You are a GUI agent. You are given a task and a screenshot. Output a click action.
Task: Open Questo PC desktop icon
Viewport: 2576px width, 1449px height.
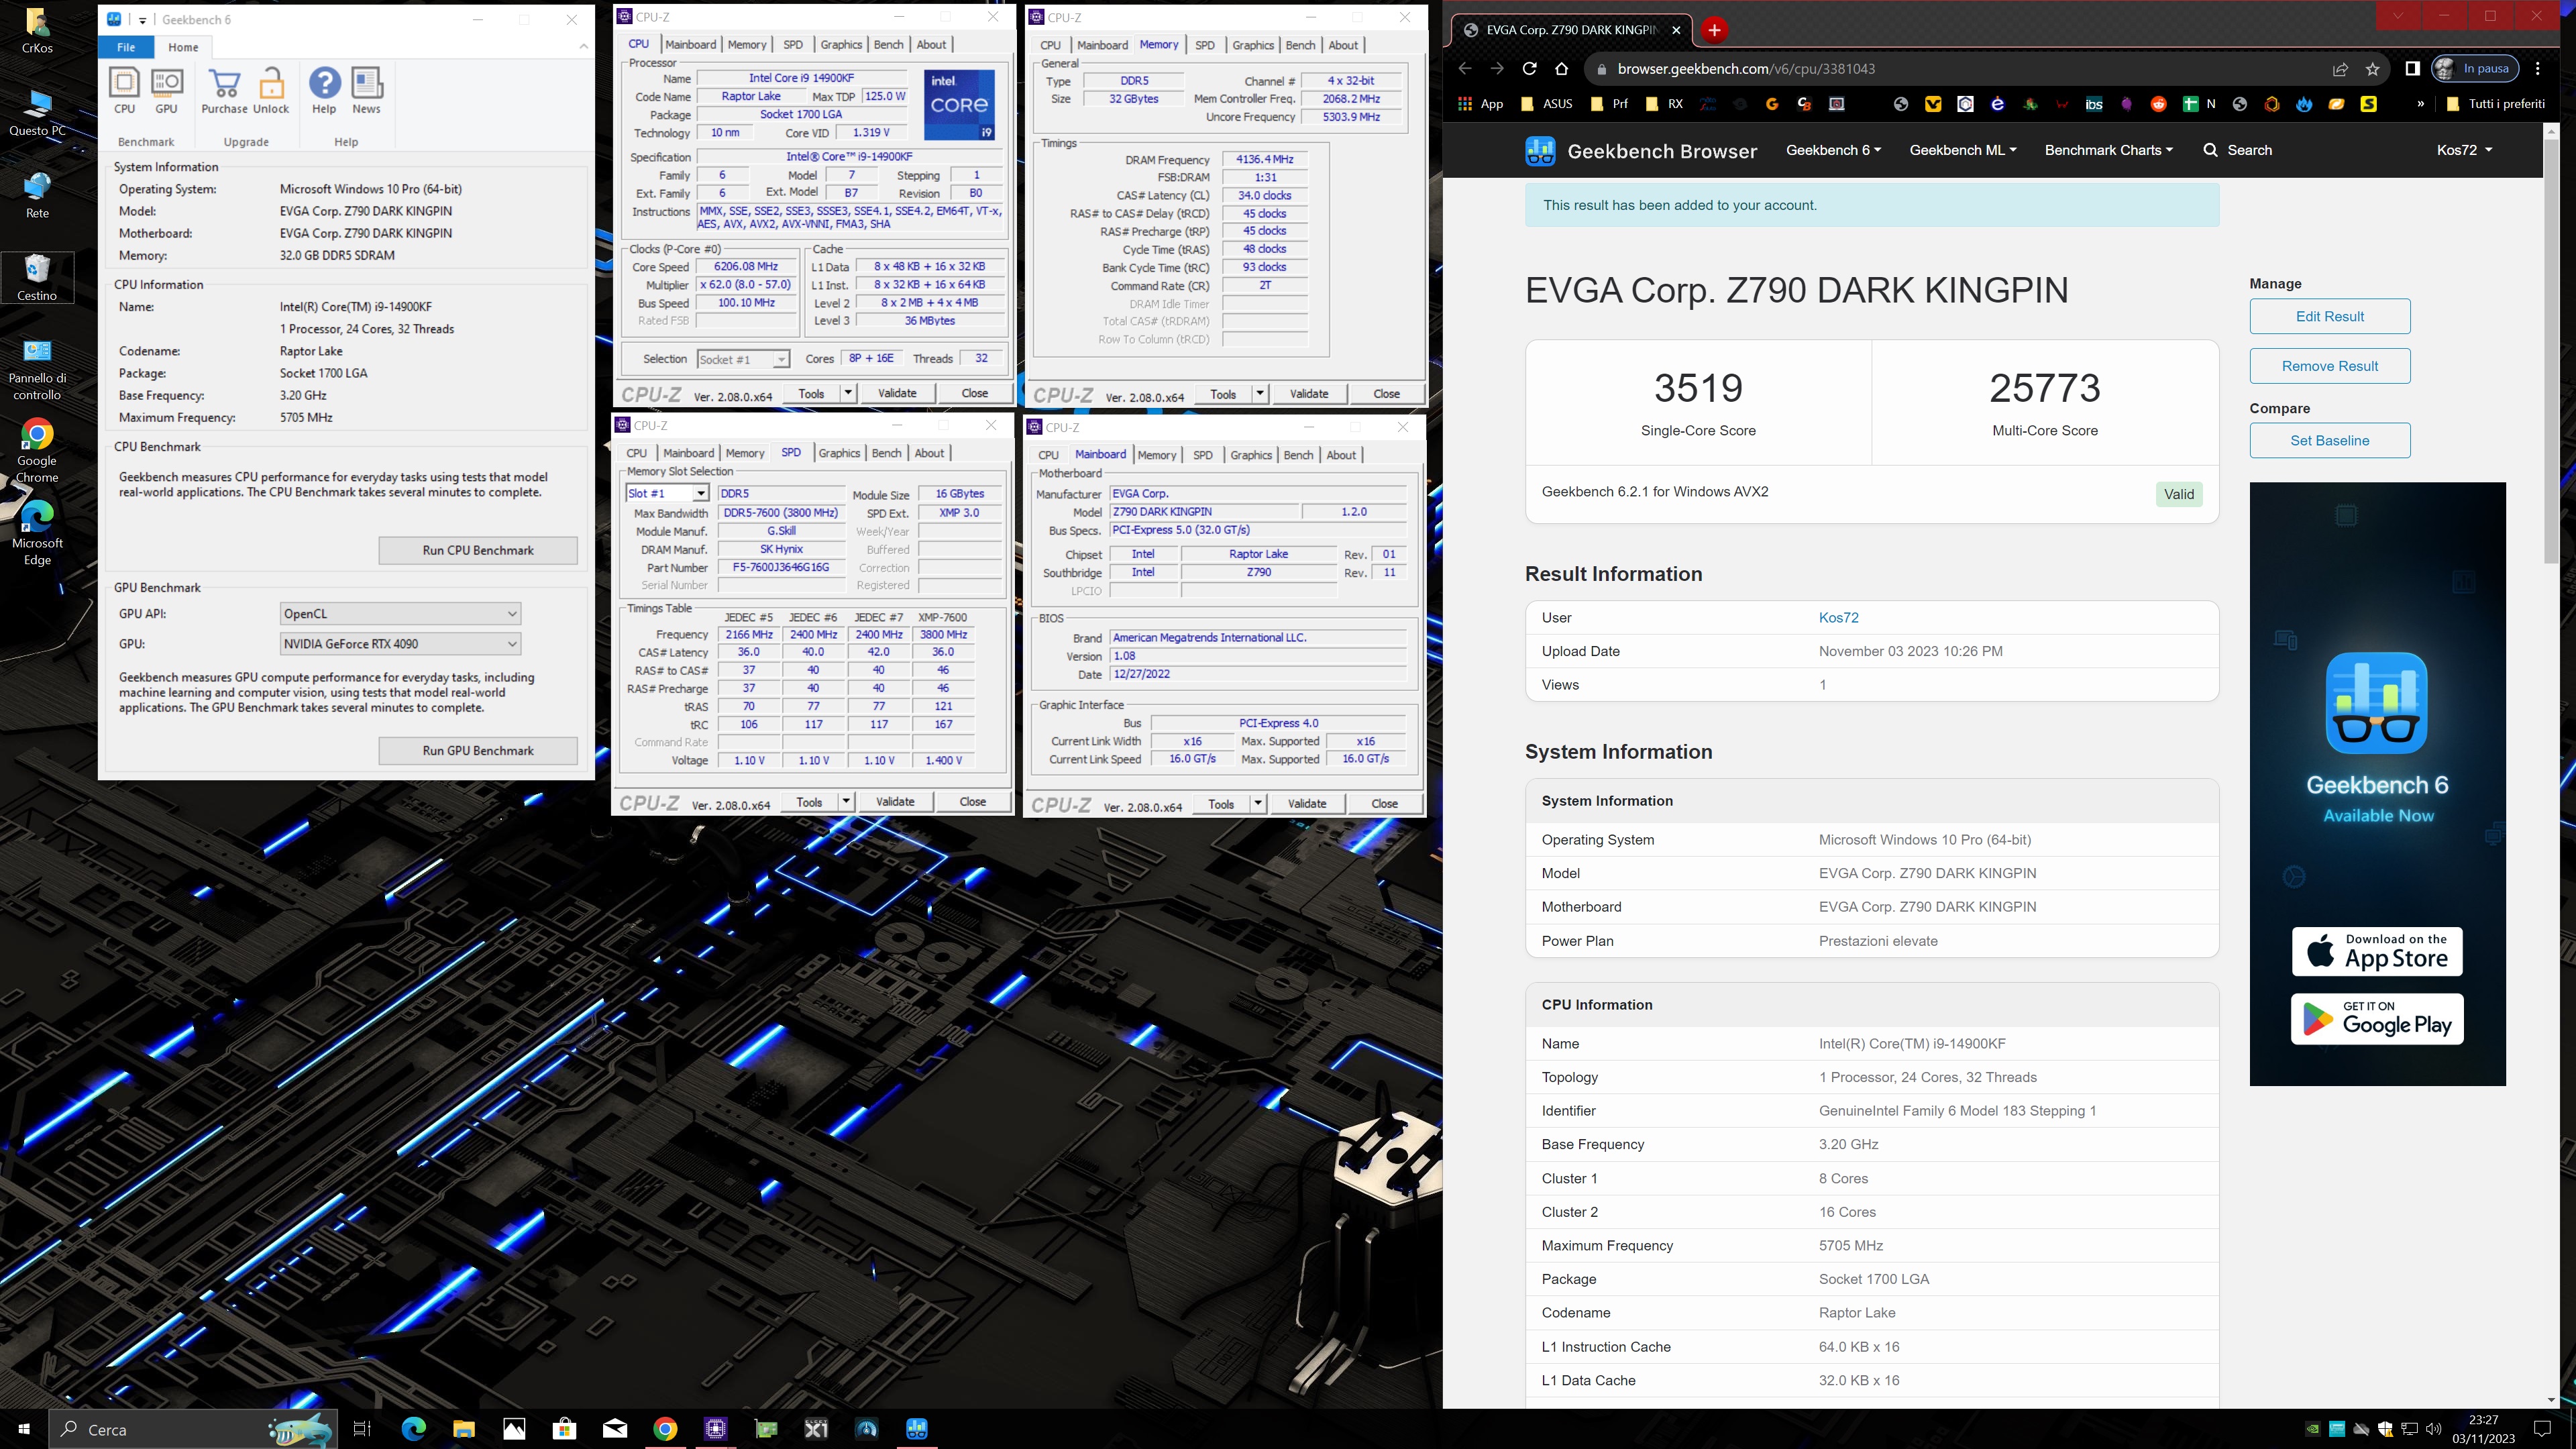pos(37,112)
